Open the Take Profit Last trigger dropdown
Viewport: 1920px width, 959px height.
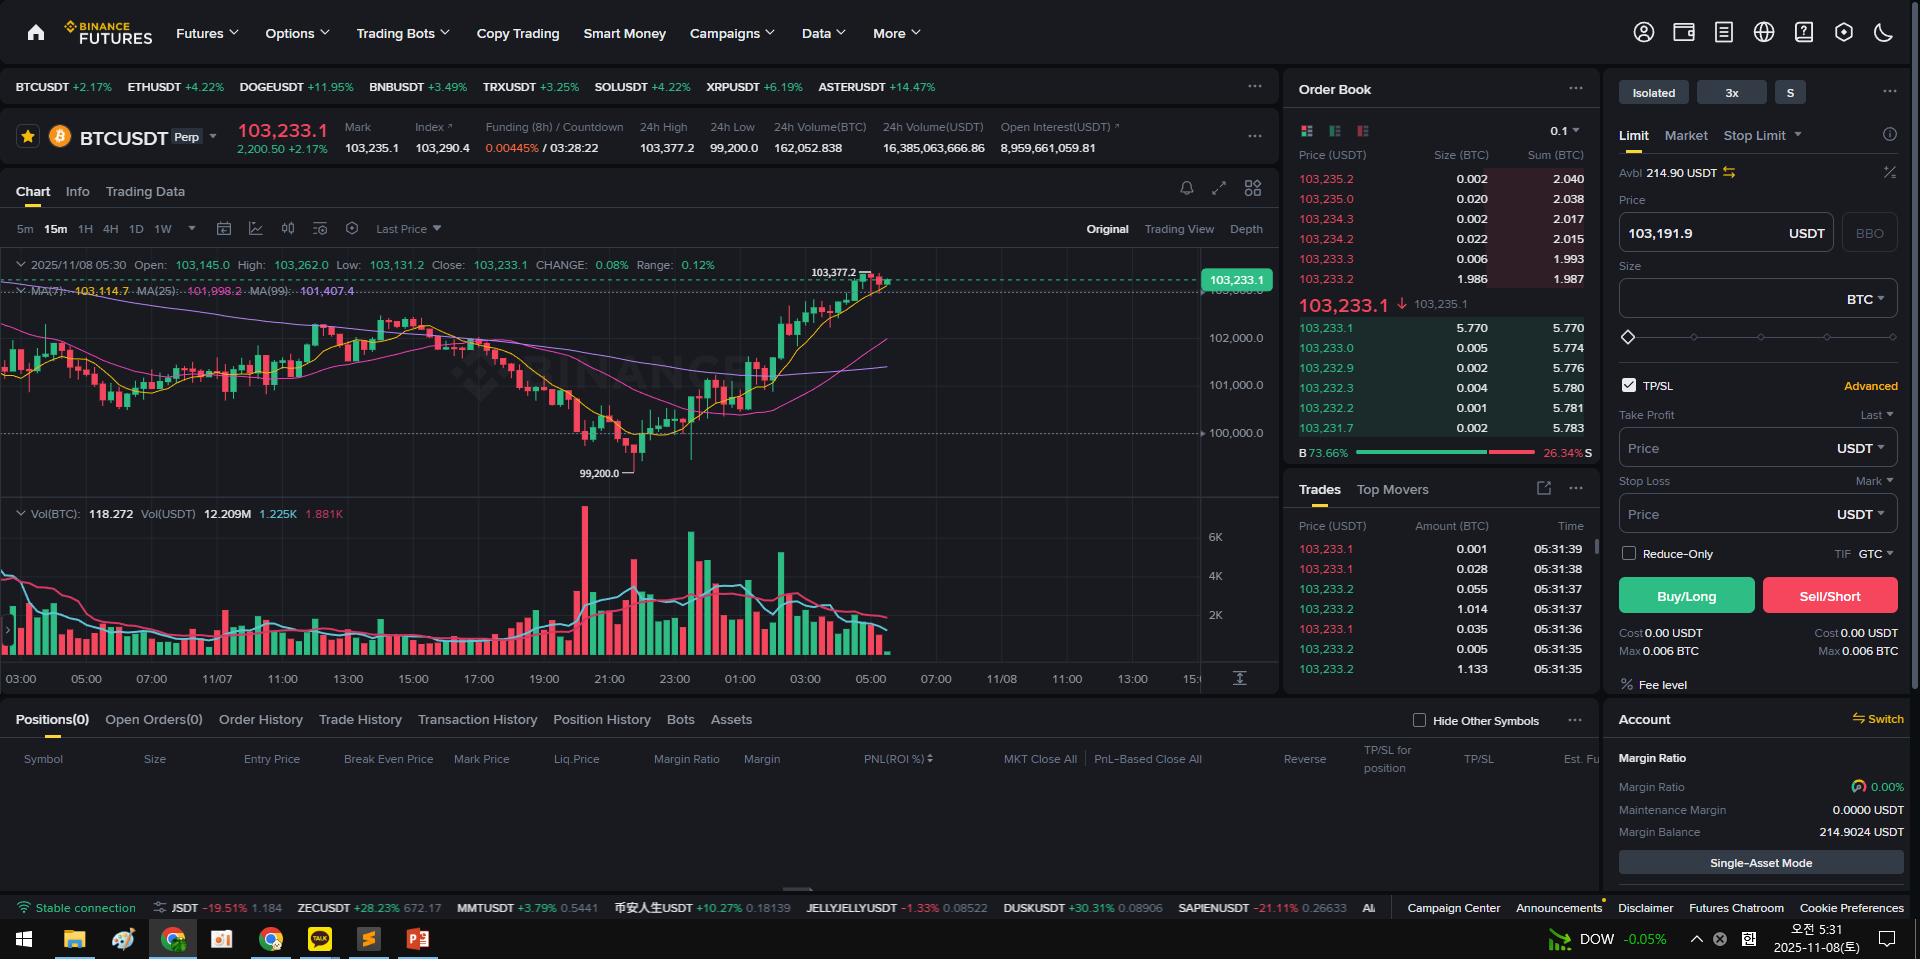coord(1876,415)
